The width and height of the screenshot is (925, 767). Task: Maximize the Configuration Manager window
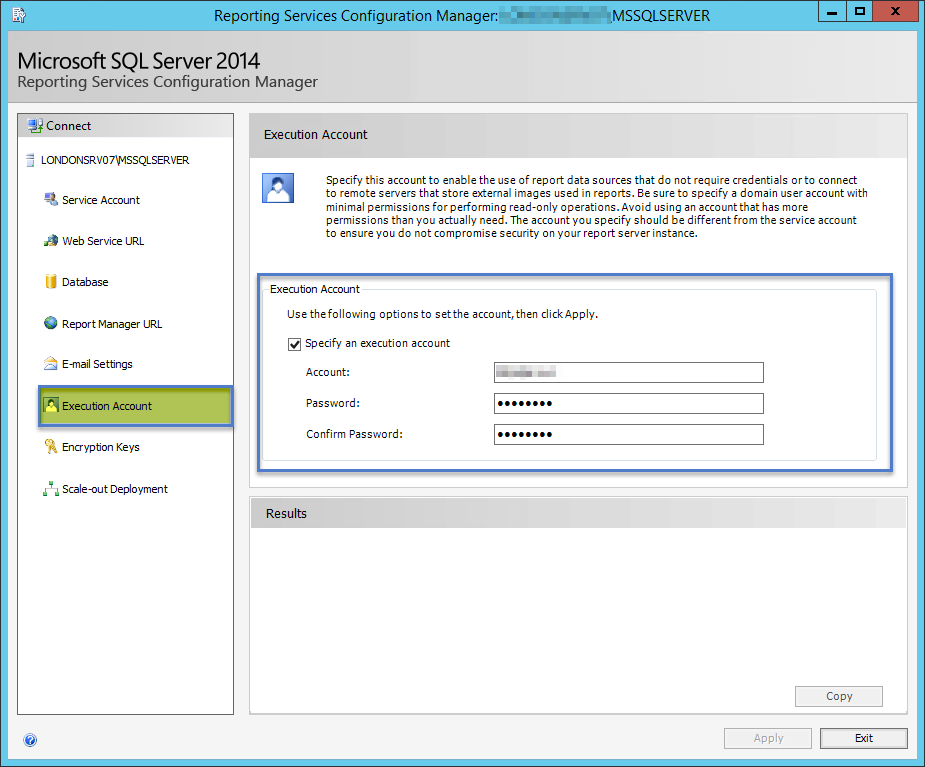click(x=860, y=12)
